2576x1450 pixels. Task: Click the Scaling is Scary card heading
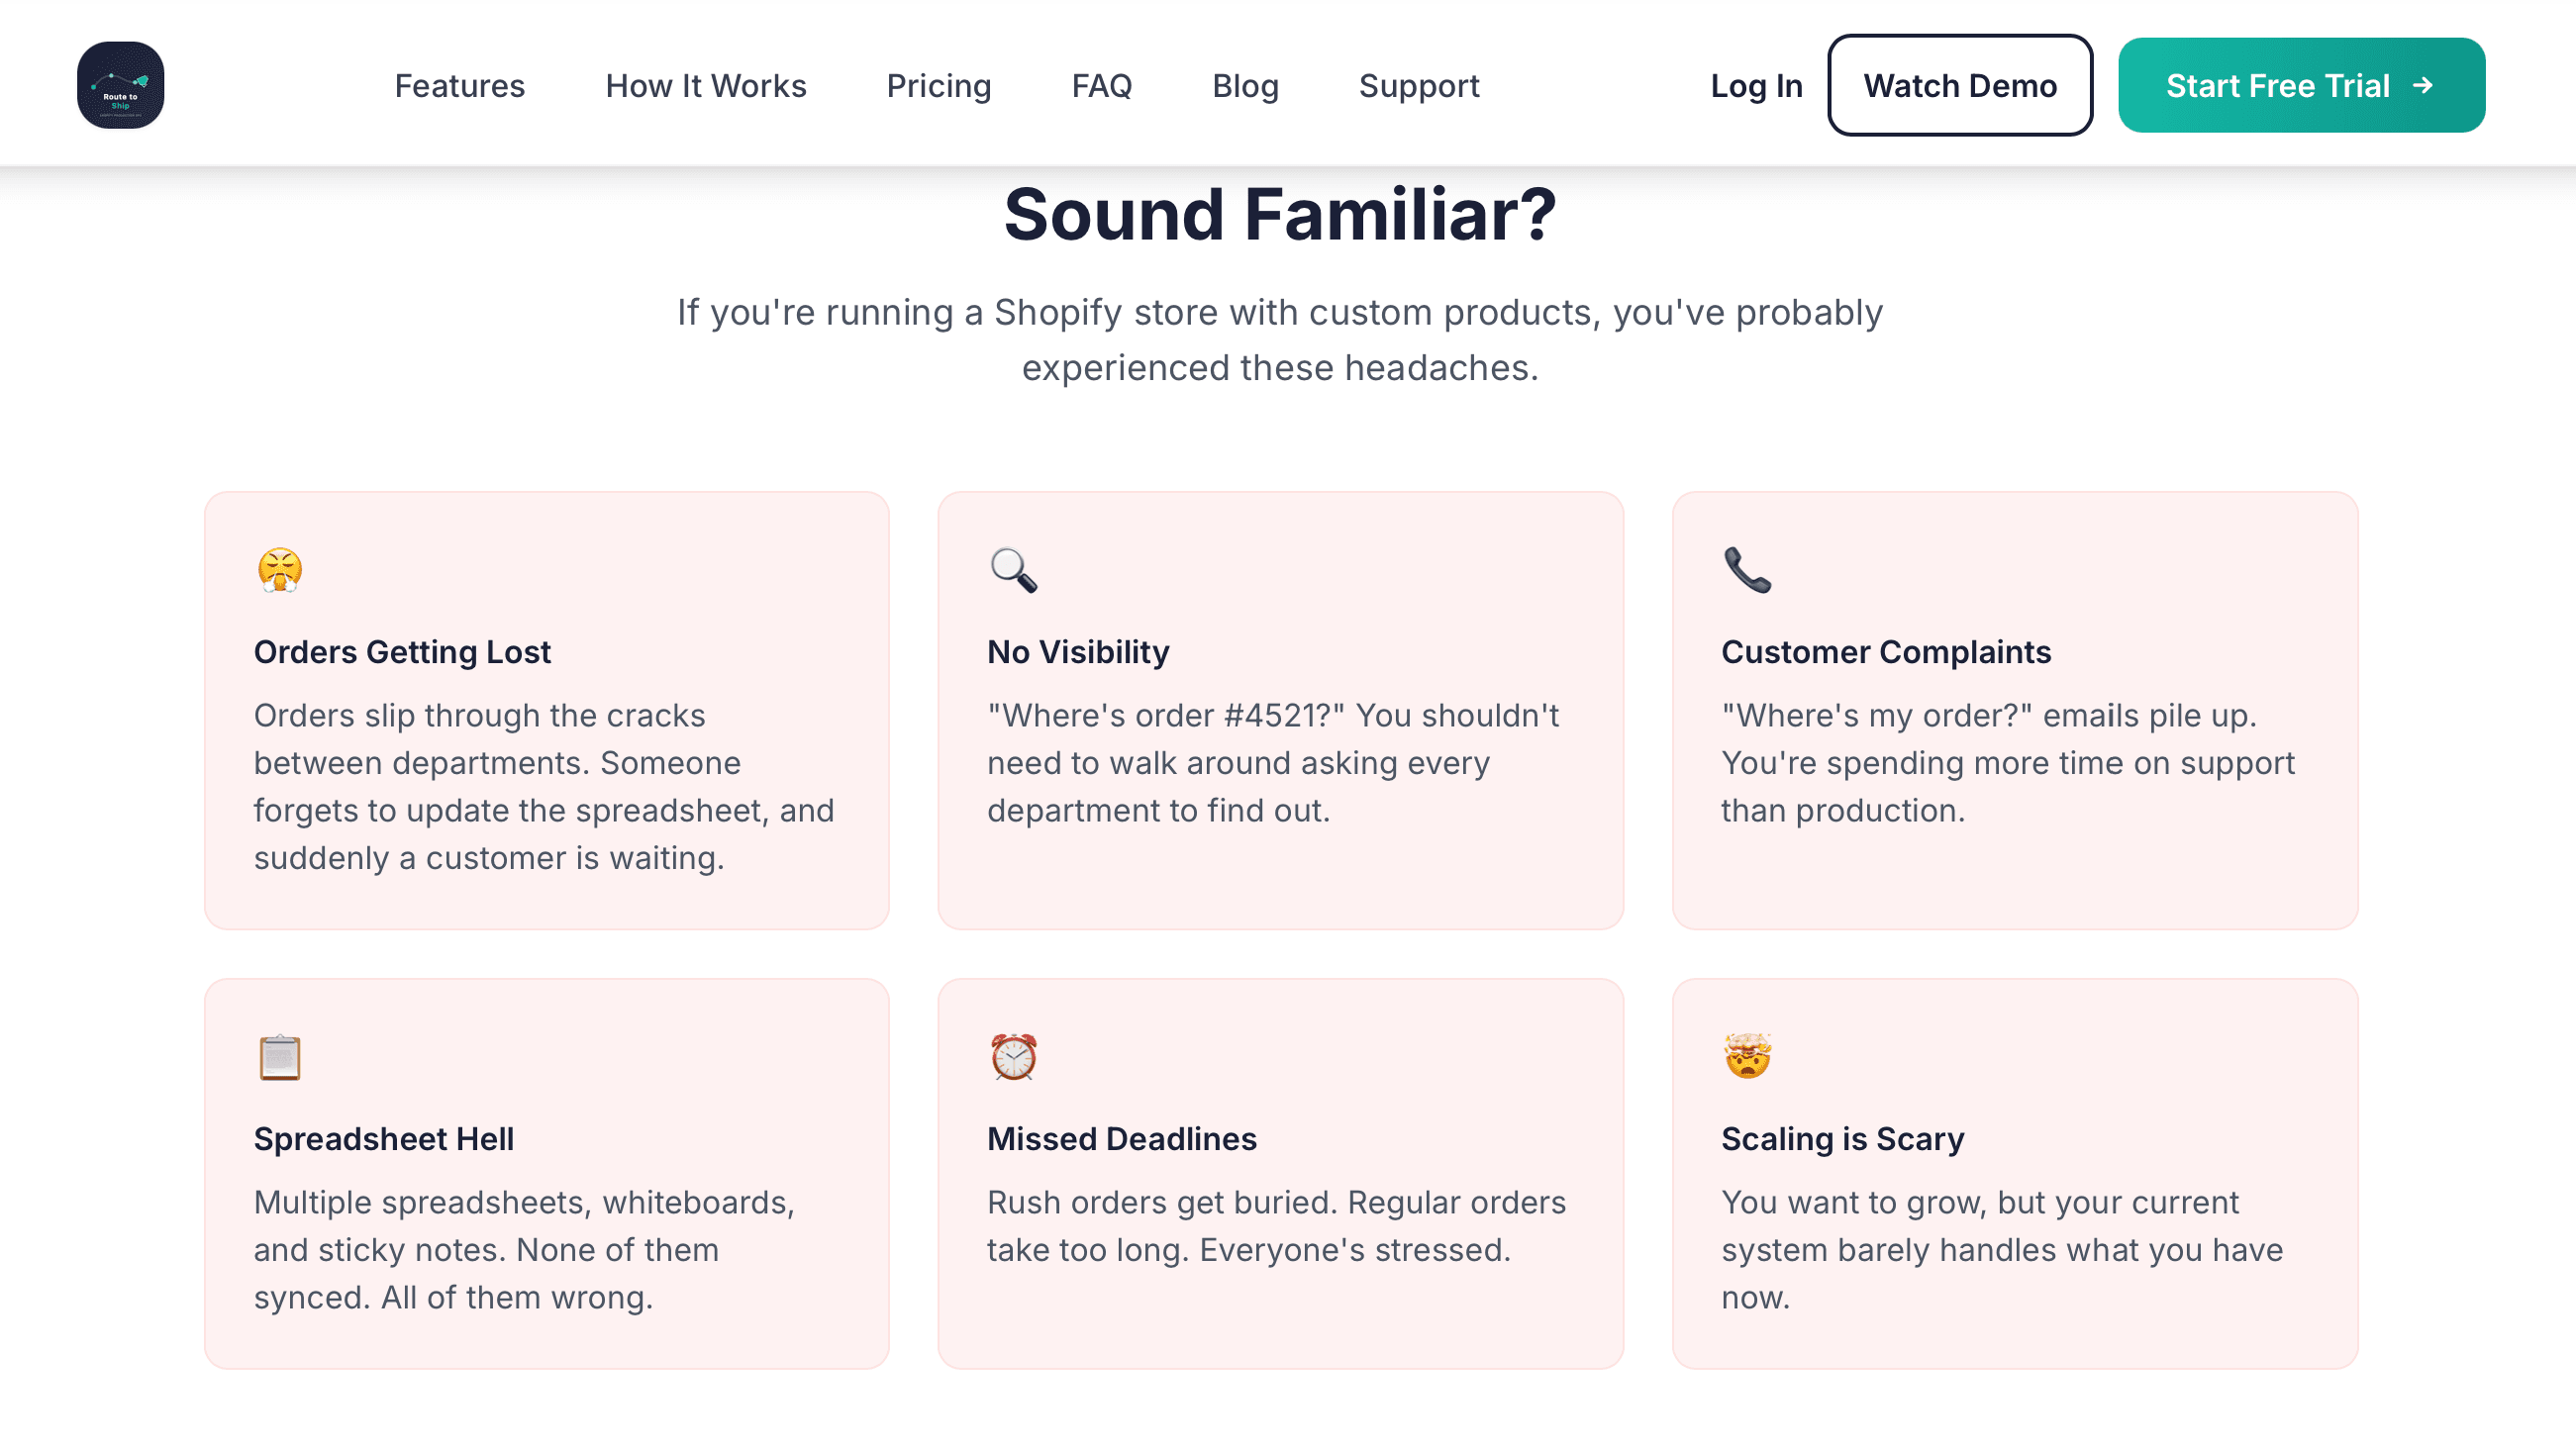(1842, 1139)
